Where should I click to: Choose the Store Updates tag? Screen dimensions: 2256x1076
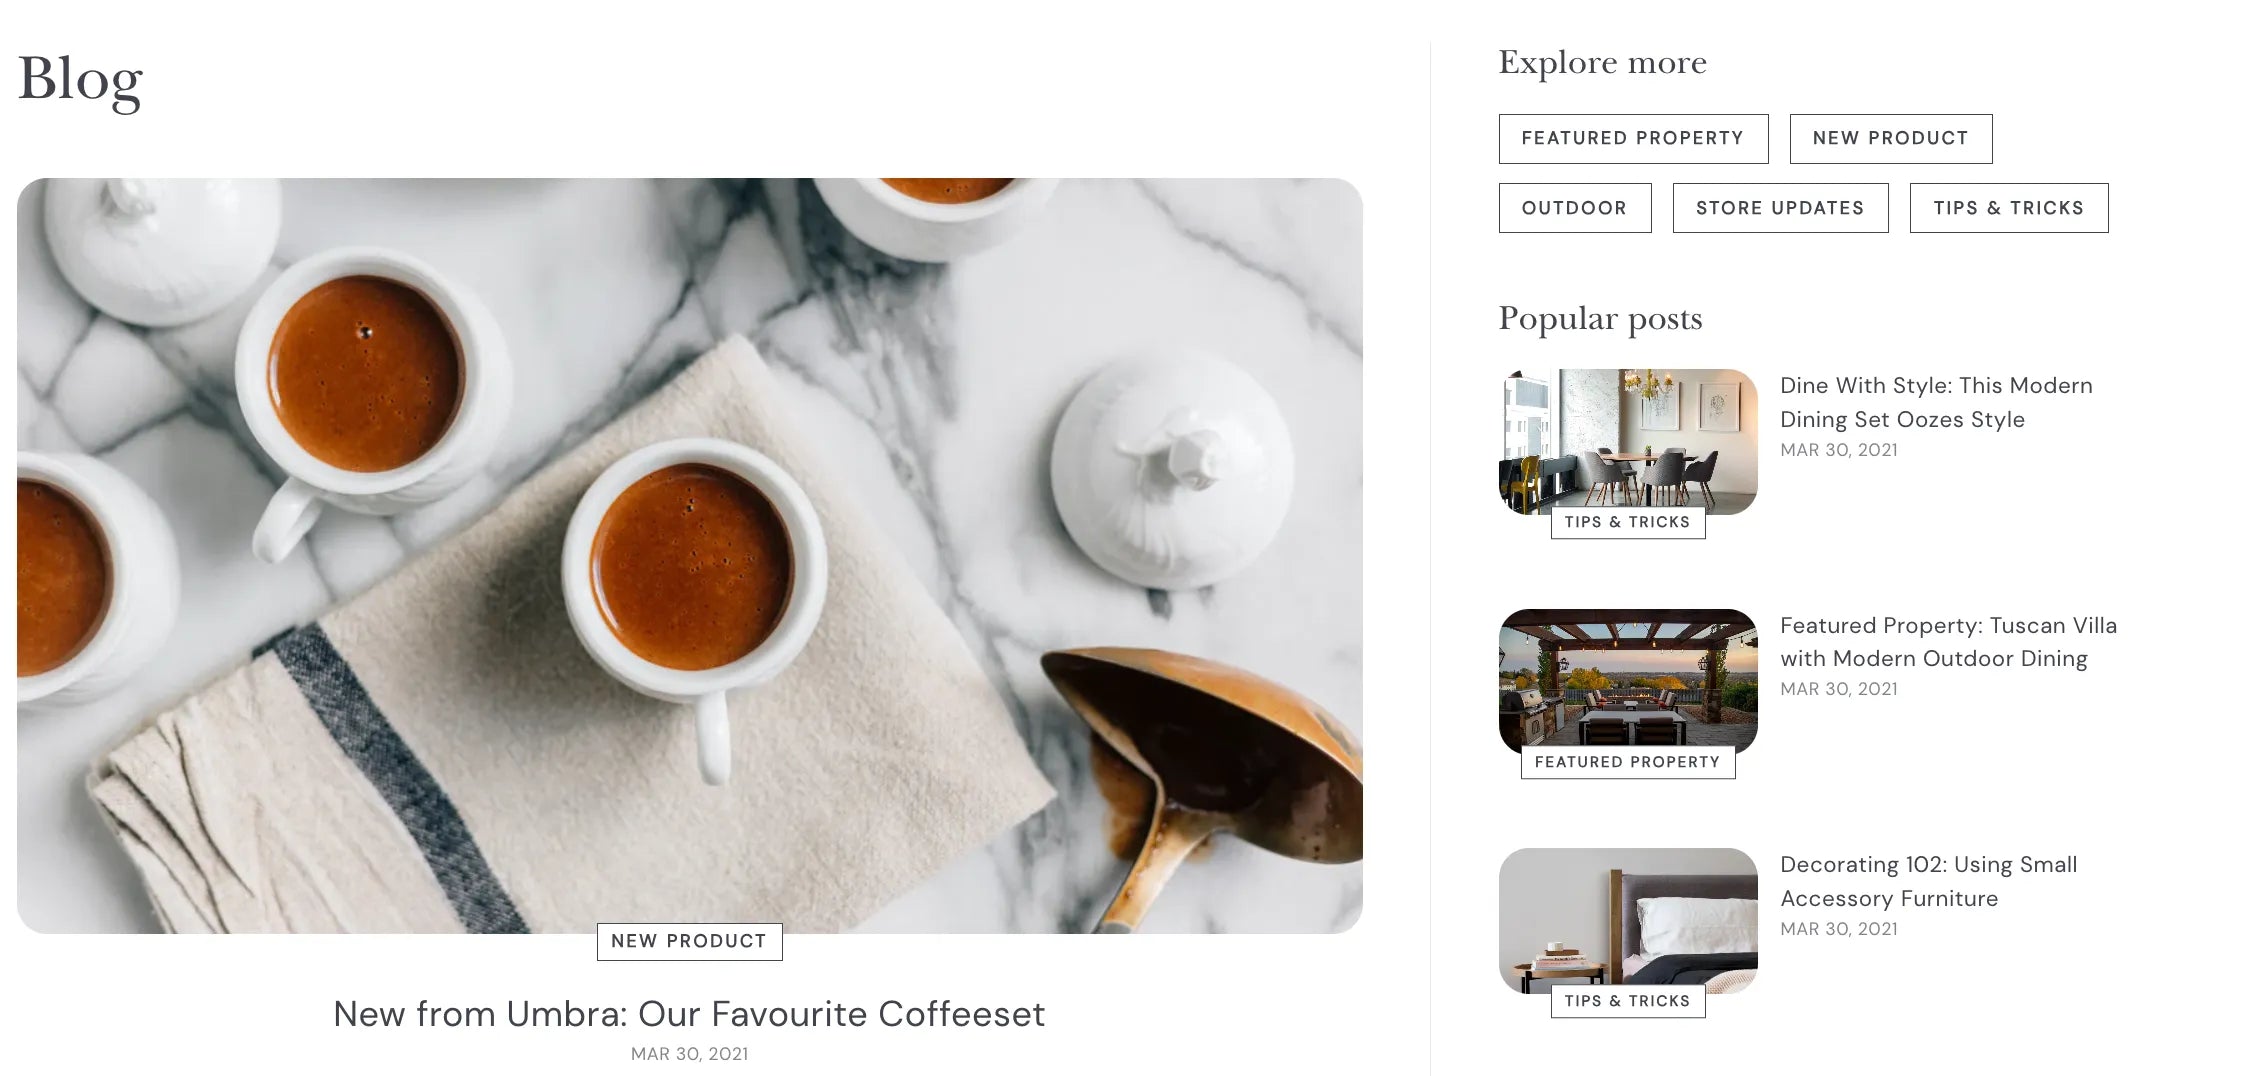[x=1780, y=208]
